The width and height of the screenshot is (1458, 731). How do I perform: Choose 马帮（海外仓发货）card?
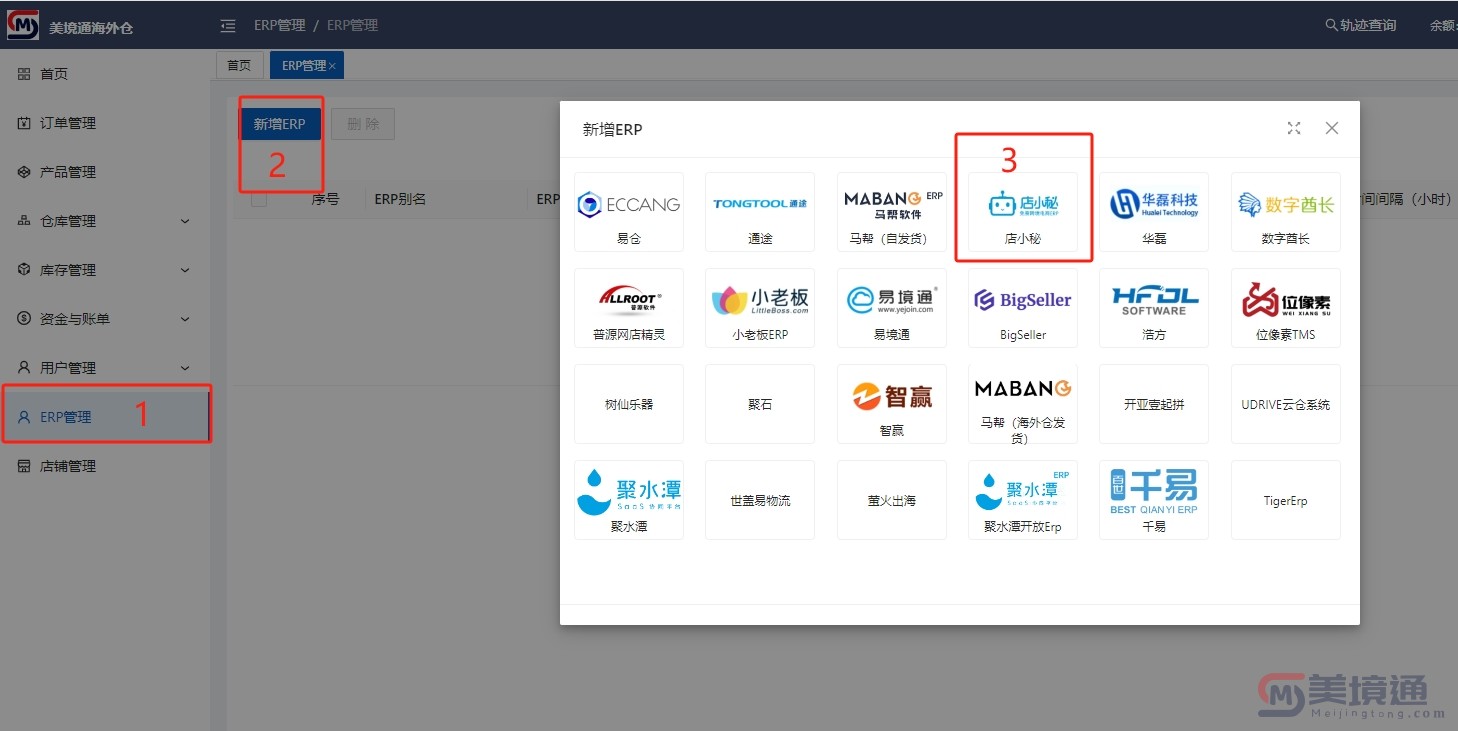(x=1023, y=404)
